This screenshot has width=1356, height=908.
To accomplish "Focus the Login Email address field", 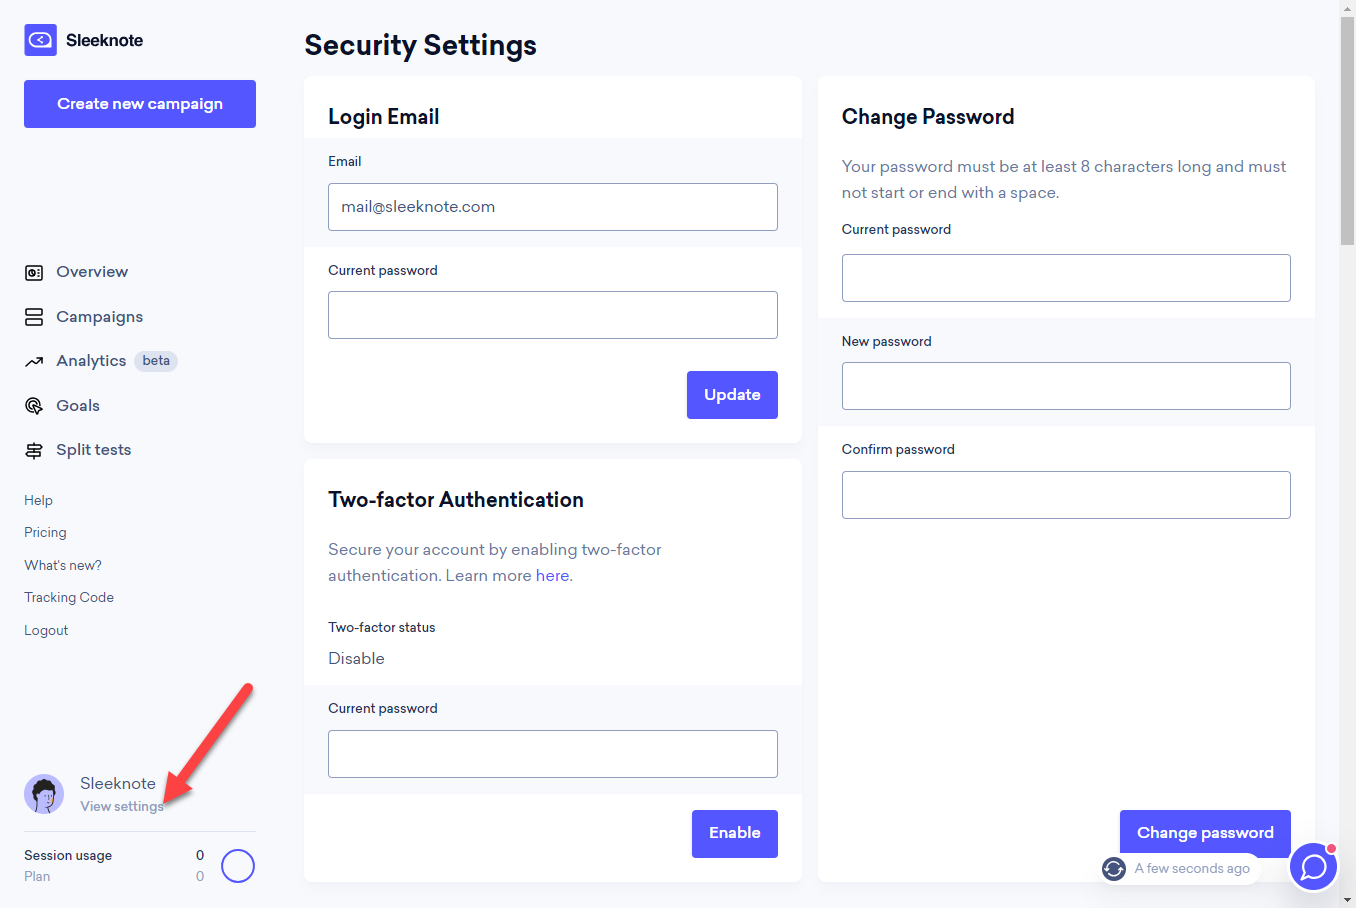I will (x=552, y=207).
